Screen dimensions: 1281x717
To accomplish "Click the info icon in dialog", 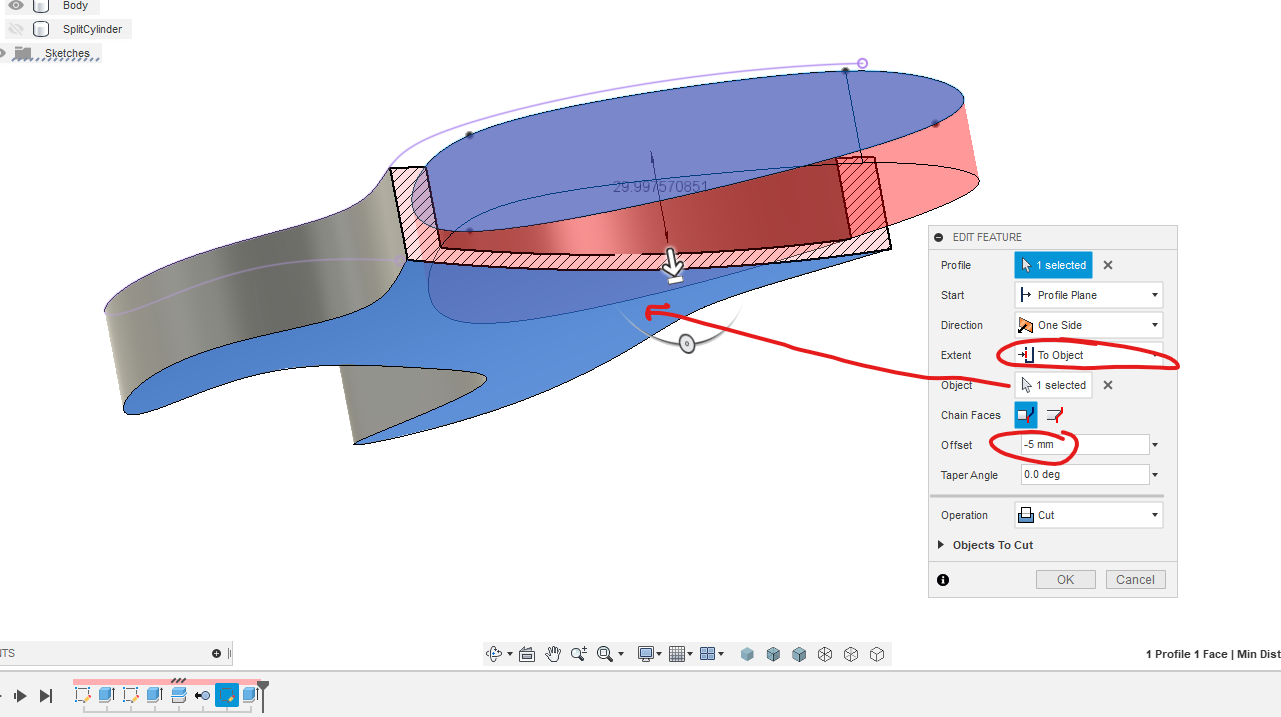I will pyautogui.click(x=943, y=580).
